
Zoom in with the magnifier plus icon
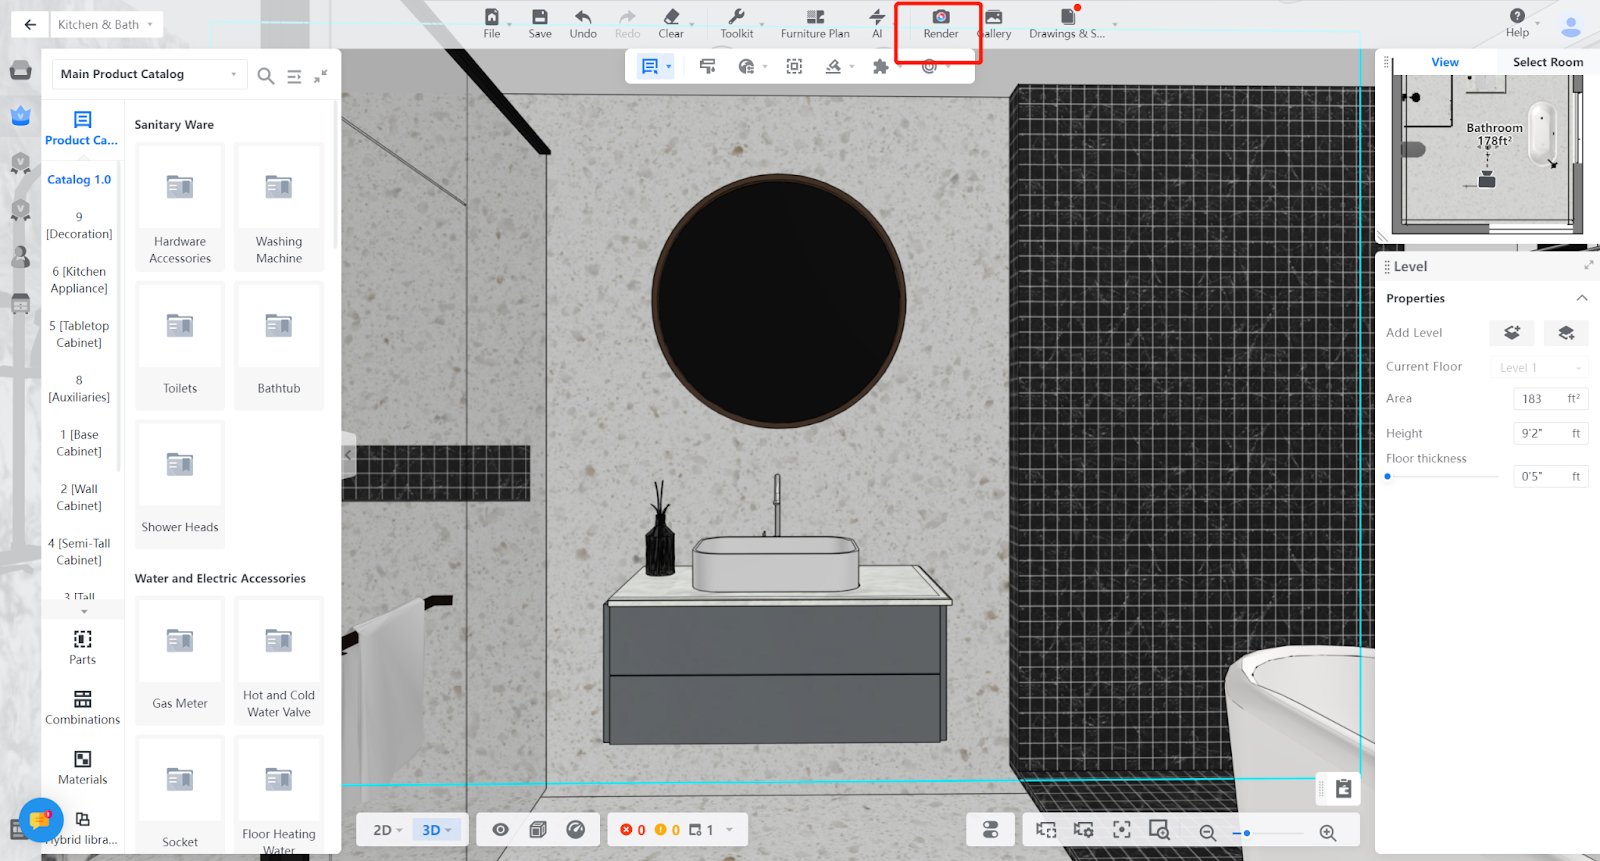[1328, 833]
